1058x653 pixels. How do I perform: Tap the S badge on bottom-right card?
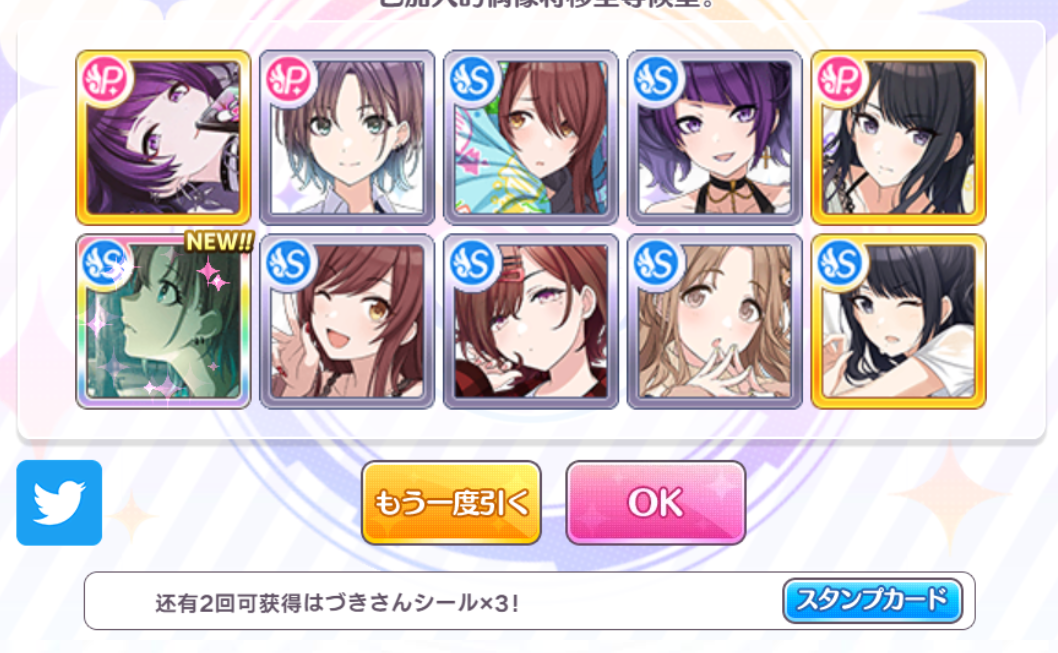pyautogui.click(x=841, y=264)
